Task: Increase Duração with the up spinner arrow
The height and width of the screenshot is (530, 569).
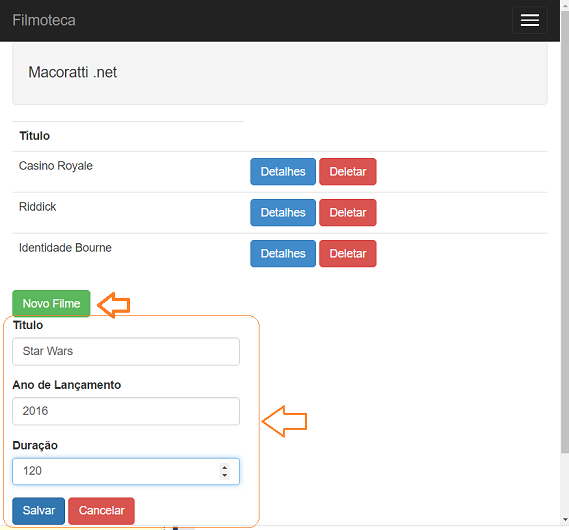Action: click(x=225, y=468)
